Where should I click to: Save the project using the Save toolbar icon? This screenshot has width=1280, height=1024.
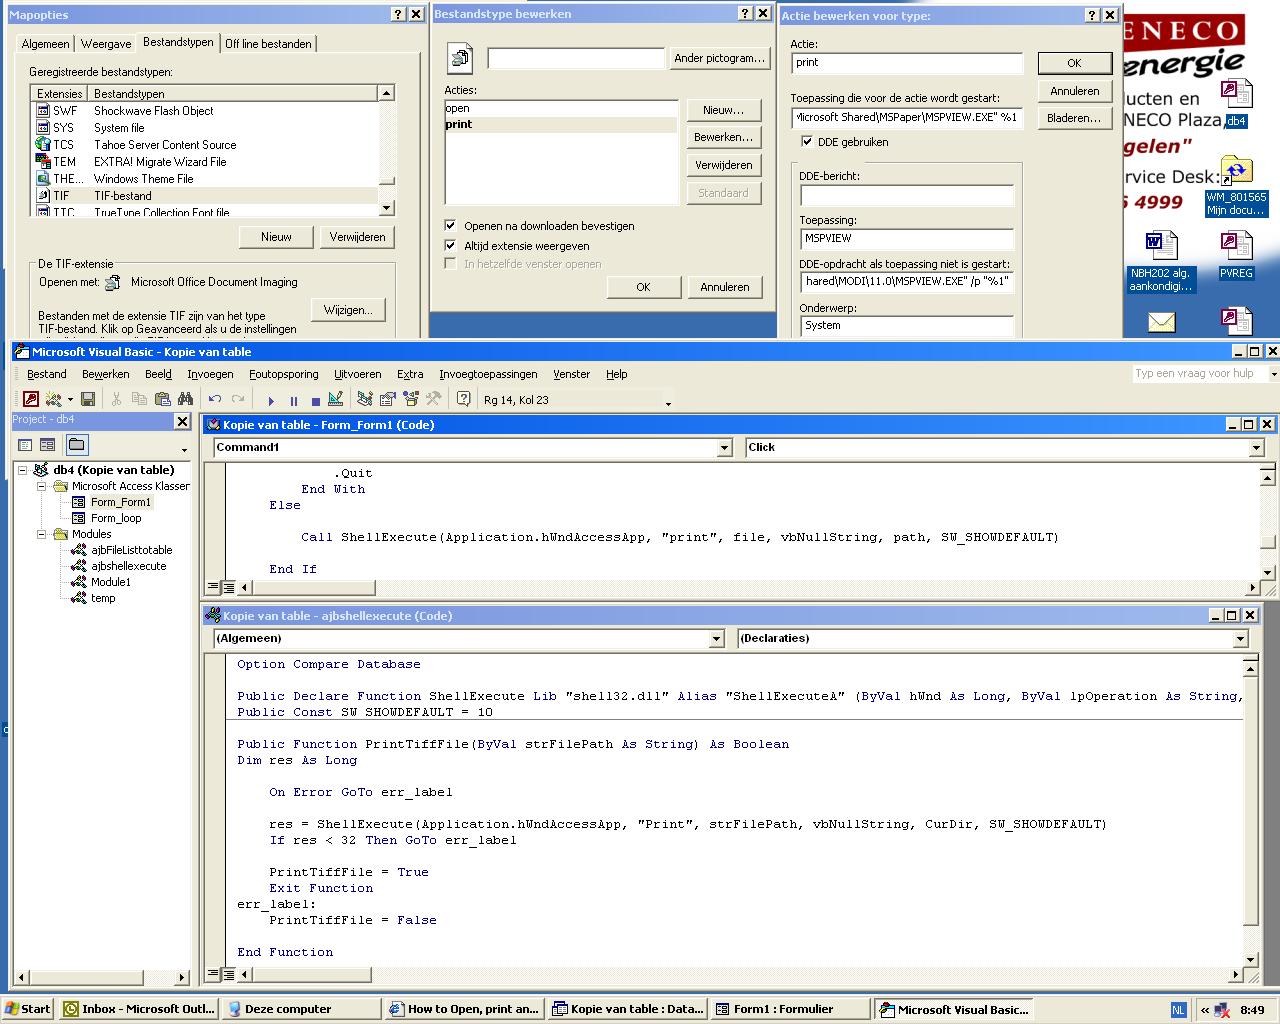tap(89, 398)
